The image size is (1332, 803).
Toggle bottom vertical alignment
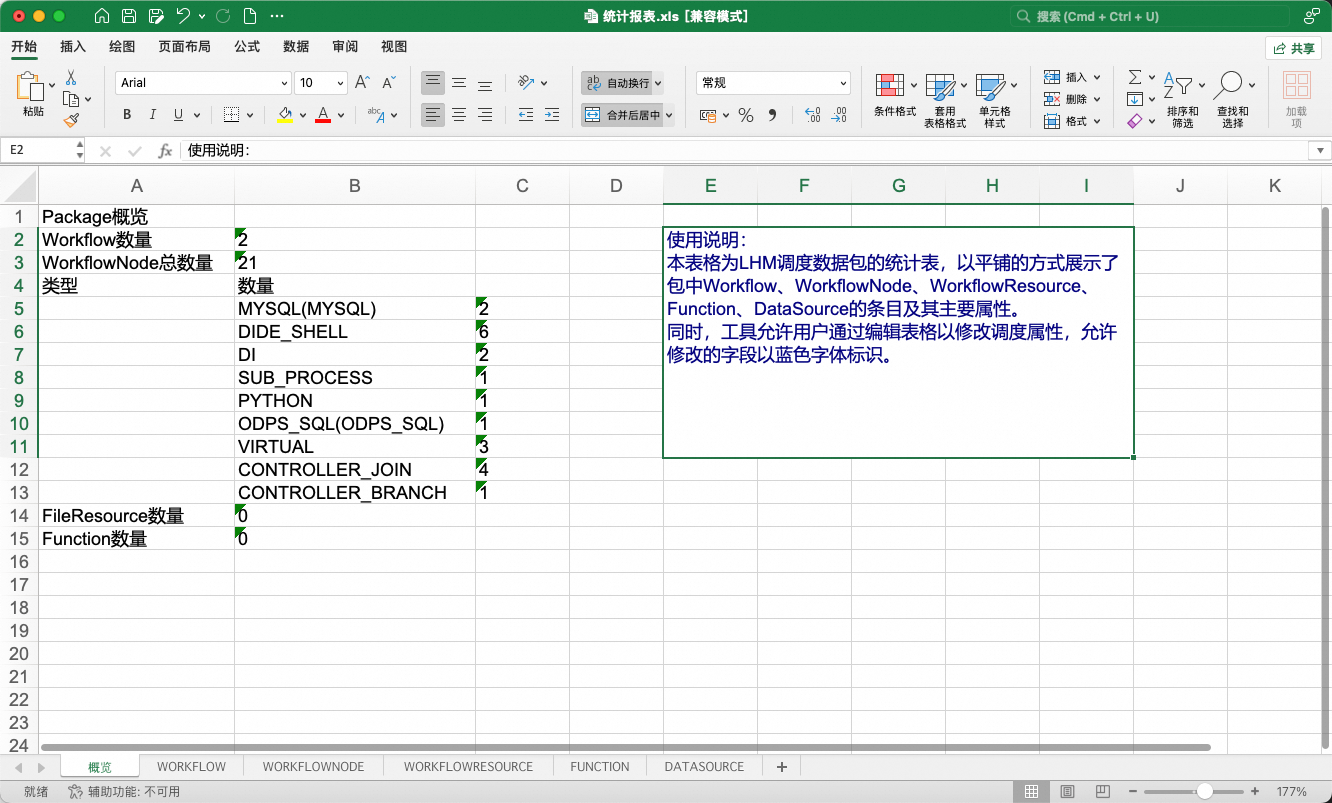click(x=485, y=83)
